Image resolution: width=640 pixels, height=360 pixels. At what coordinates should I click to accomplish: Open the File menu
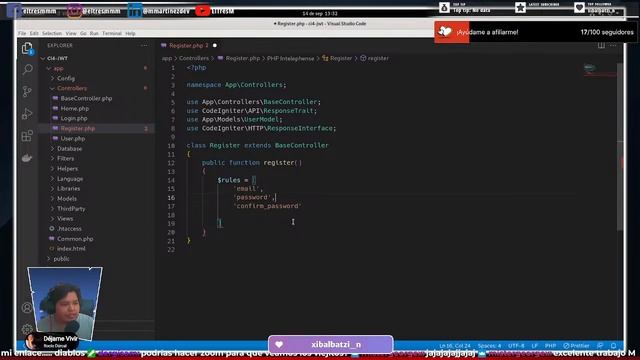pos(22,33)
